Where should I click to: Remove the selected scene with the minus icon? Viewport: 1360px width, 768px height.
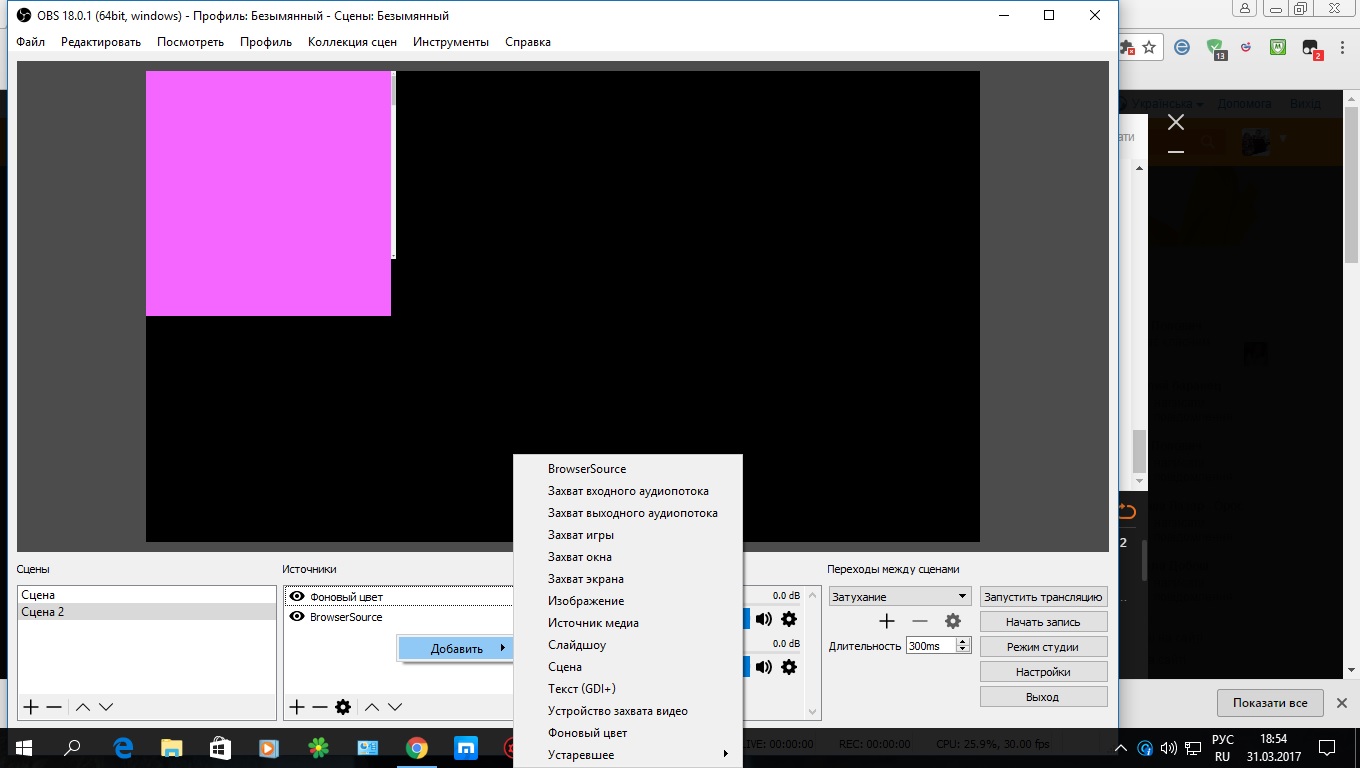(54, 707)
